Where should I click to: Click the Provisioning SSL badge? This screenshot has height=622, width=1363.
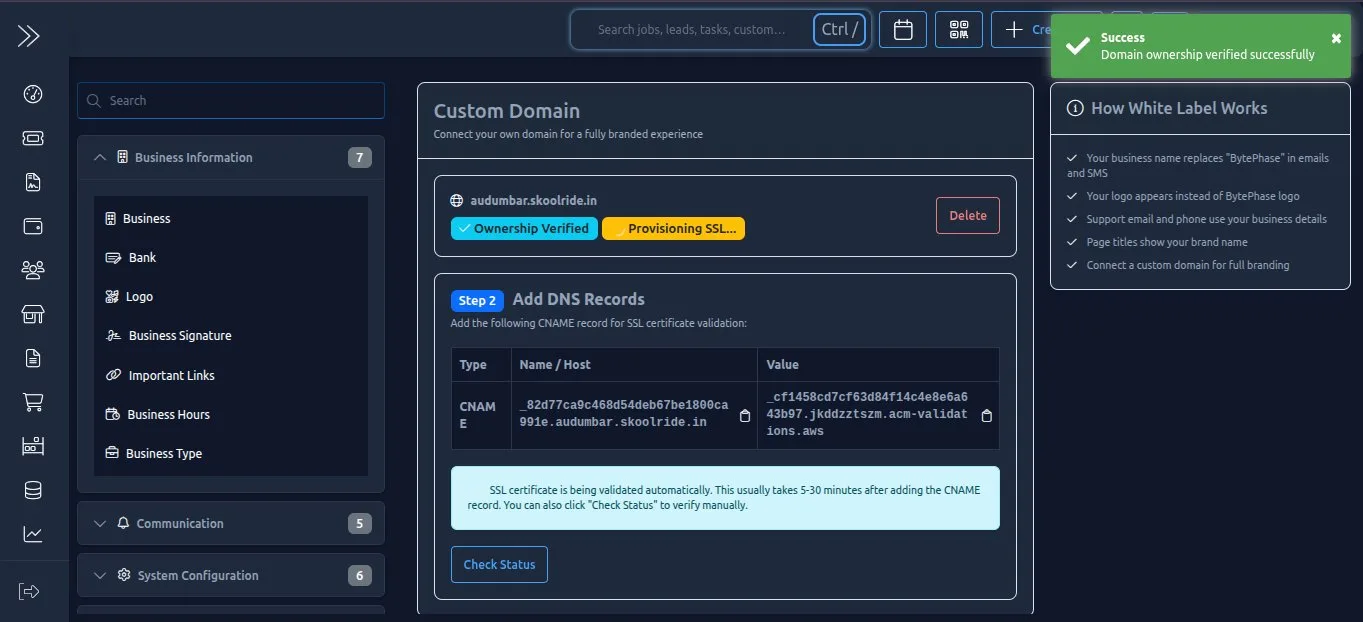(x=673, y=228)
